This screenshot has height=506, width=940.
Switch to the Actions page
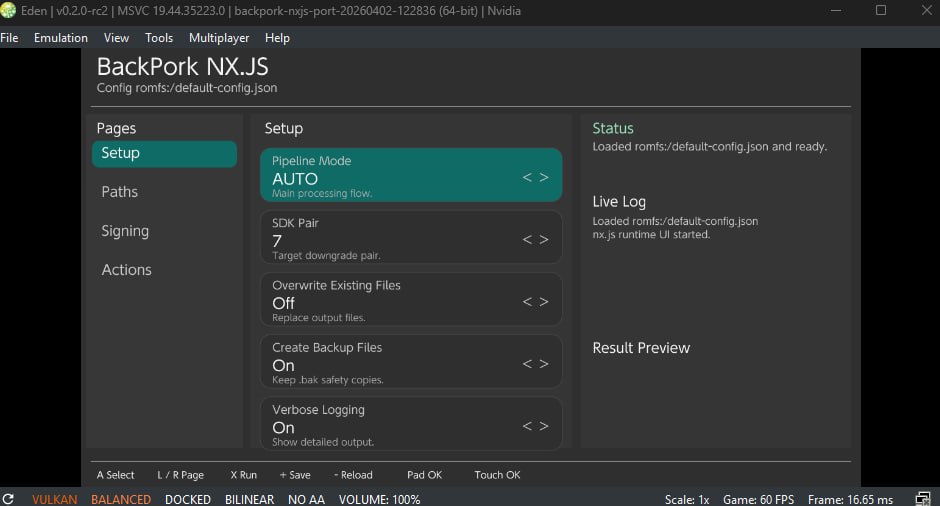[126, 270]
